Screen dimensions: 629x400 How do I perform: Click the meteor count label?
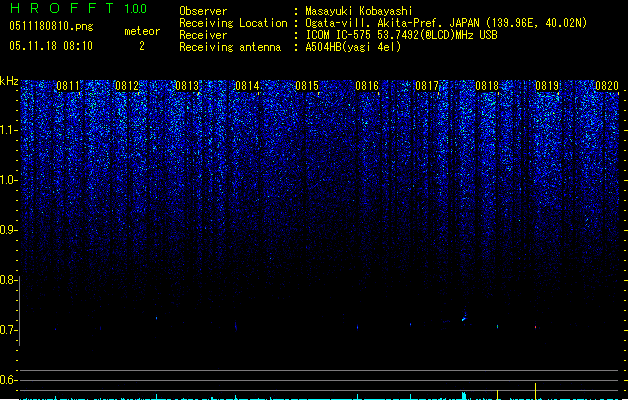pos(142,31)
